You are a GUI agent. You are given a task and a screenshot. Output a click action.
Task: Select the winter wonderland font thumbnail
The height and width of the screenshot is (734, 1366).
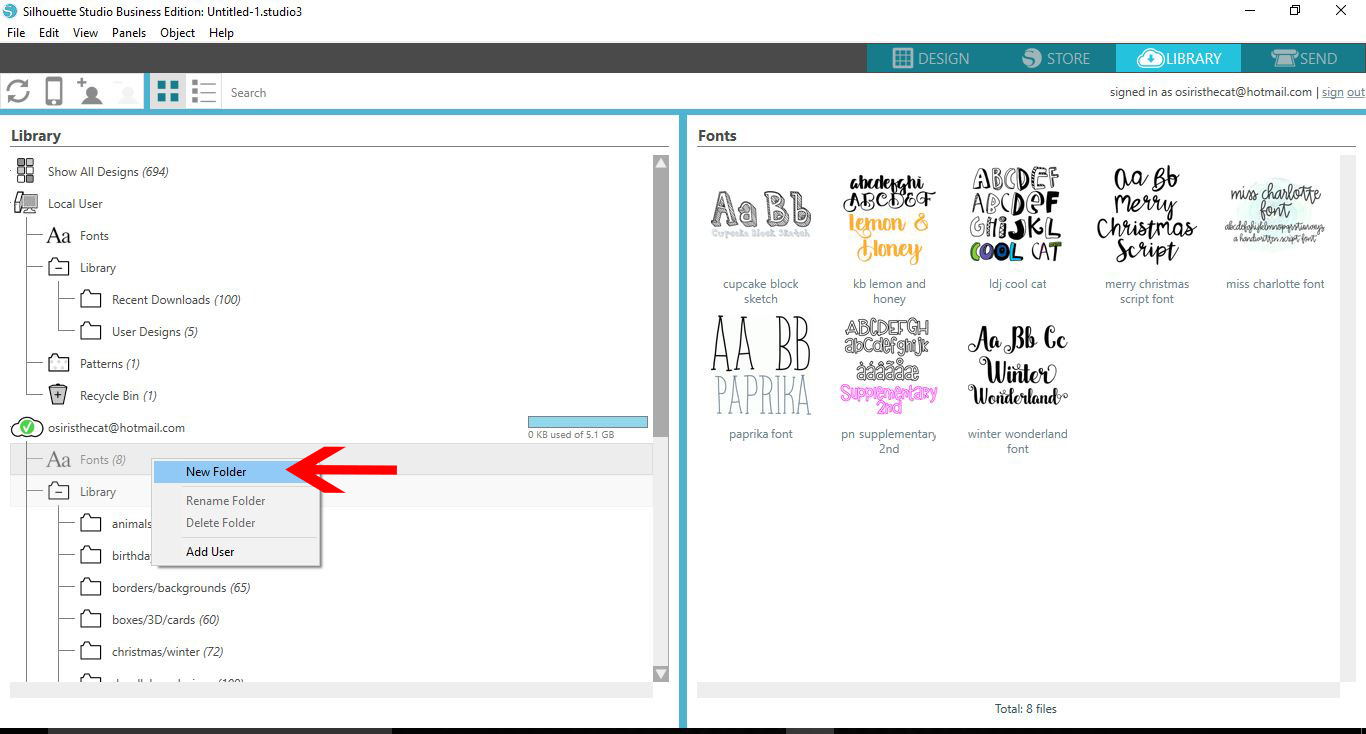pos(1017,365)
